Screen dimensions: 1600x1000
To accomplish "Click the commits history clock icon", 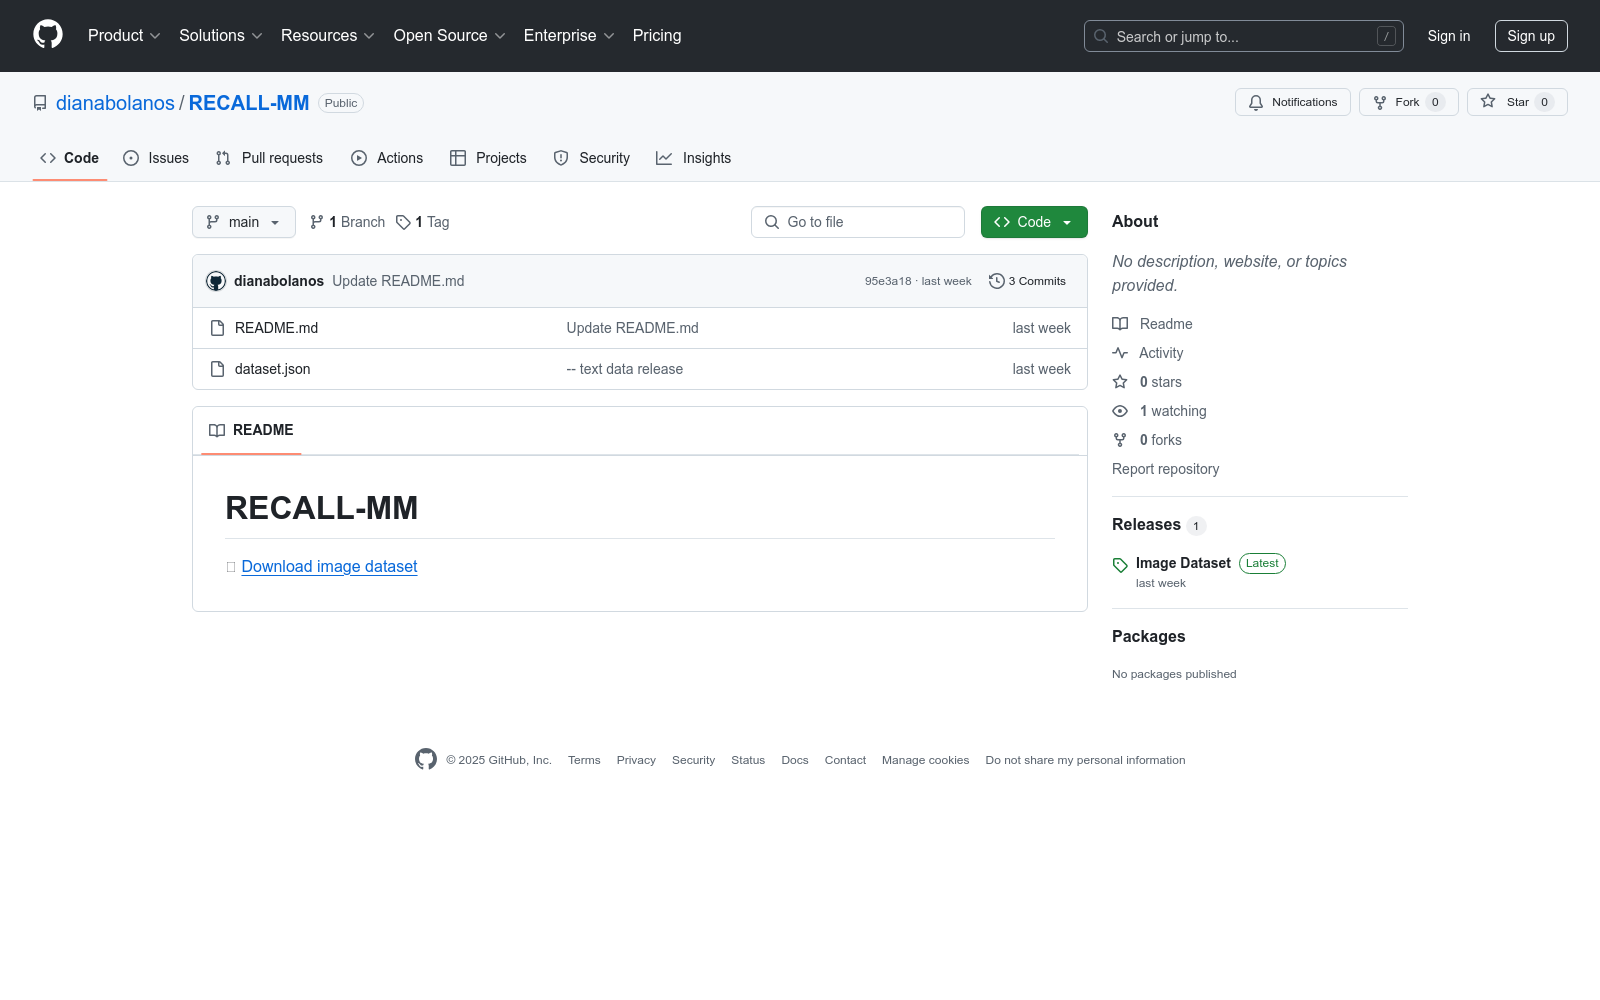I will pyautogui.click(x=996, y=281).
